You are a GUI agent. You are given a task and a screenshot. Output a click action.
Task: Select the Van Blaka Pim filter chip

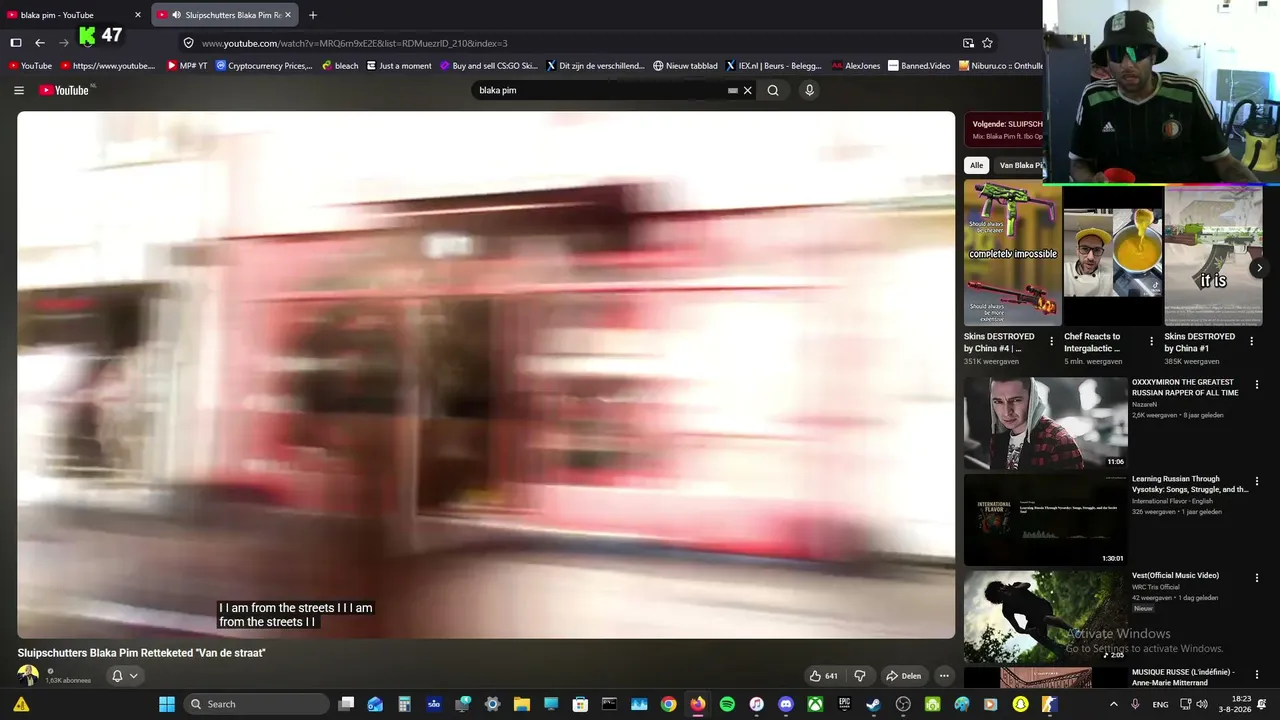pos(1019,165)
